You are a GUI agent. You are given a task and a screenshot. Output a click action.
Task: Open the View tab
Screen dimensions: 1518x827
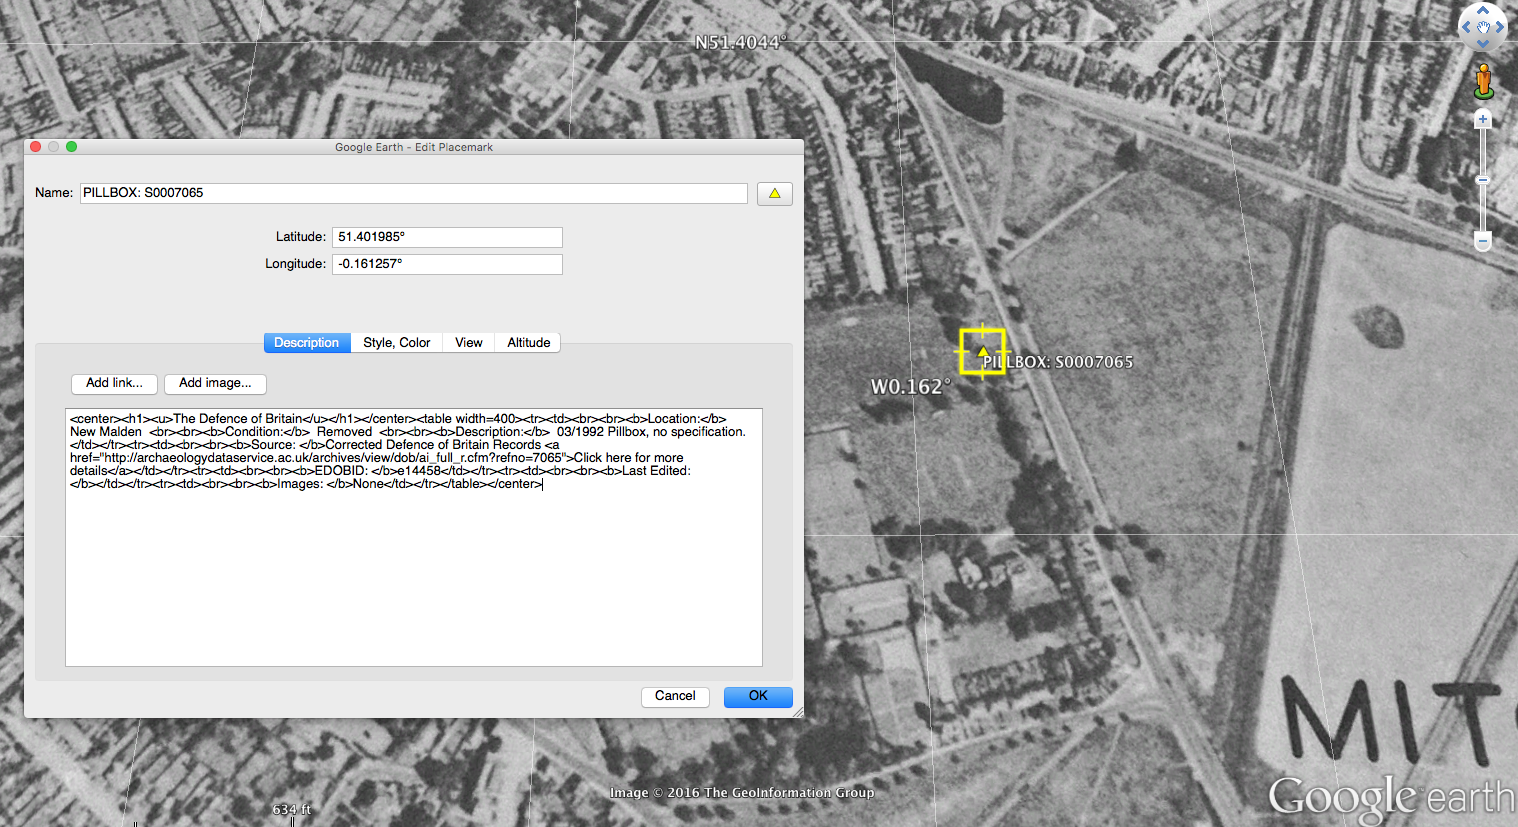[x=468, y=343]
